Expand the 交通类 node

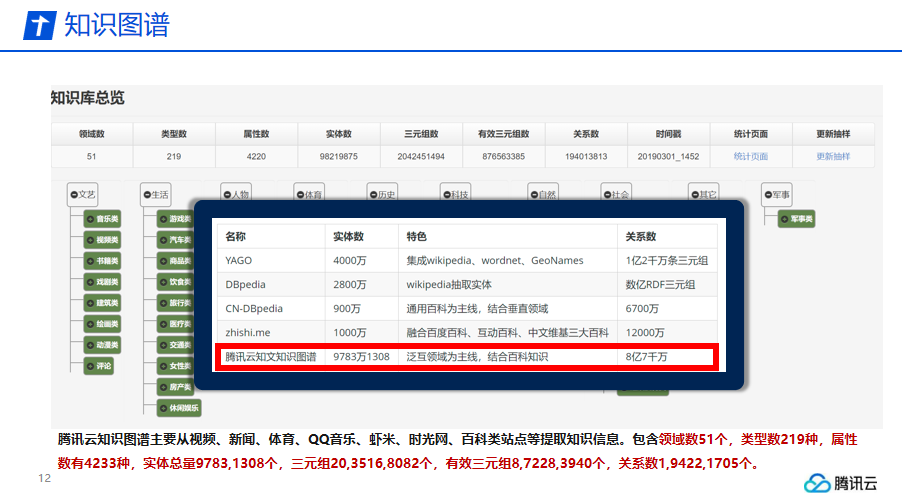(163, 345)
